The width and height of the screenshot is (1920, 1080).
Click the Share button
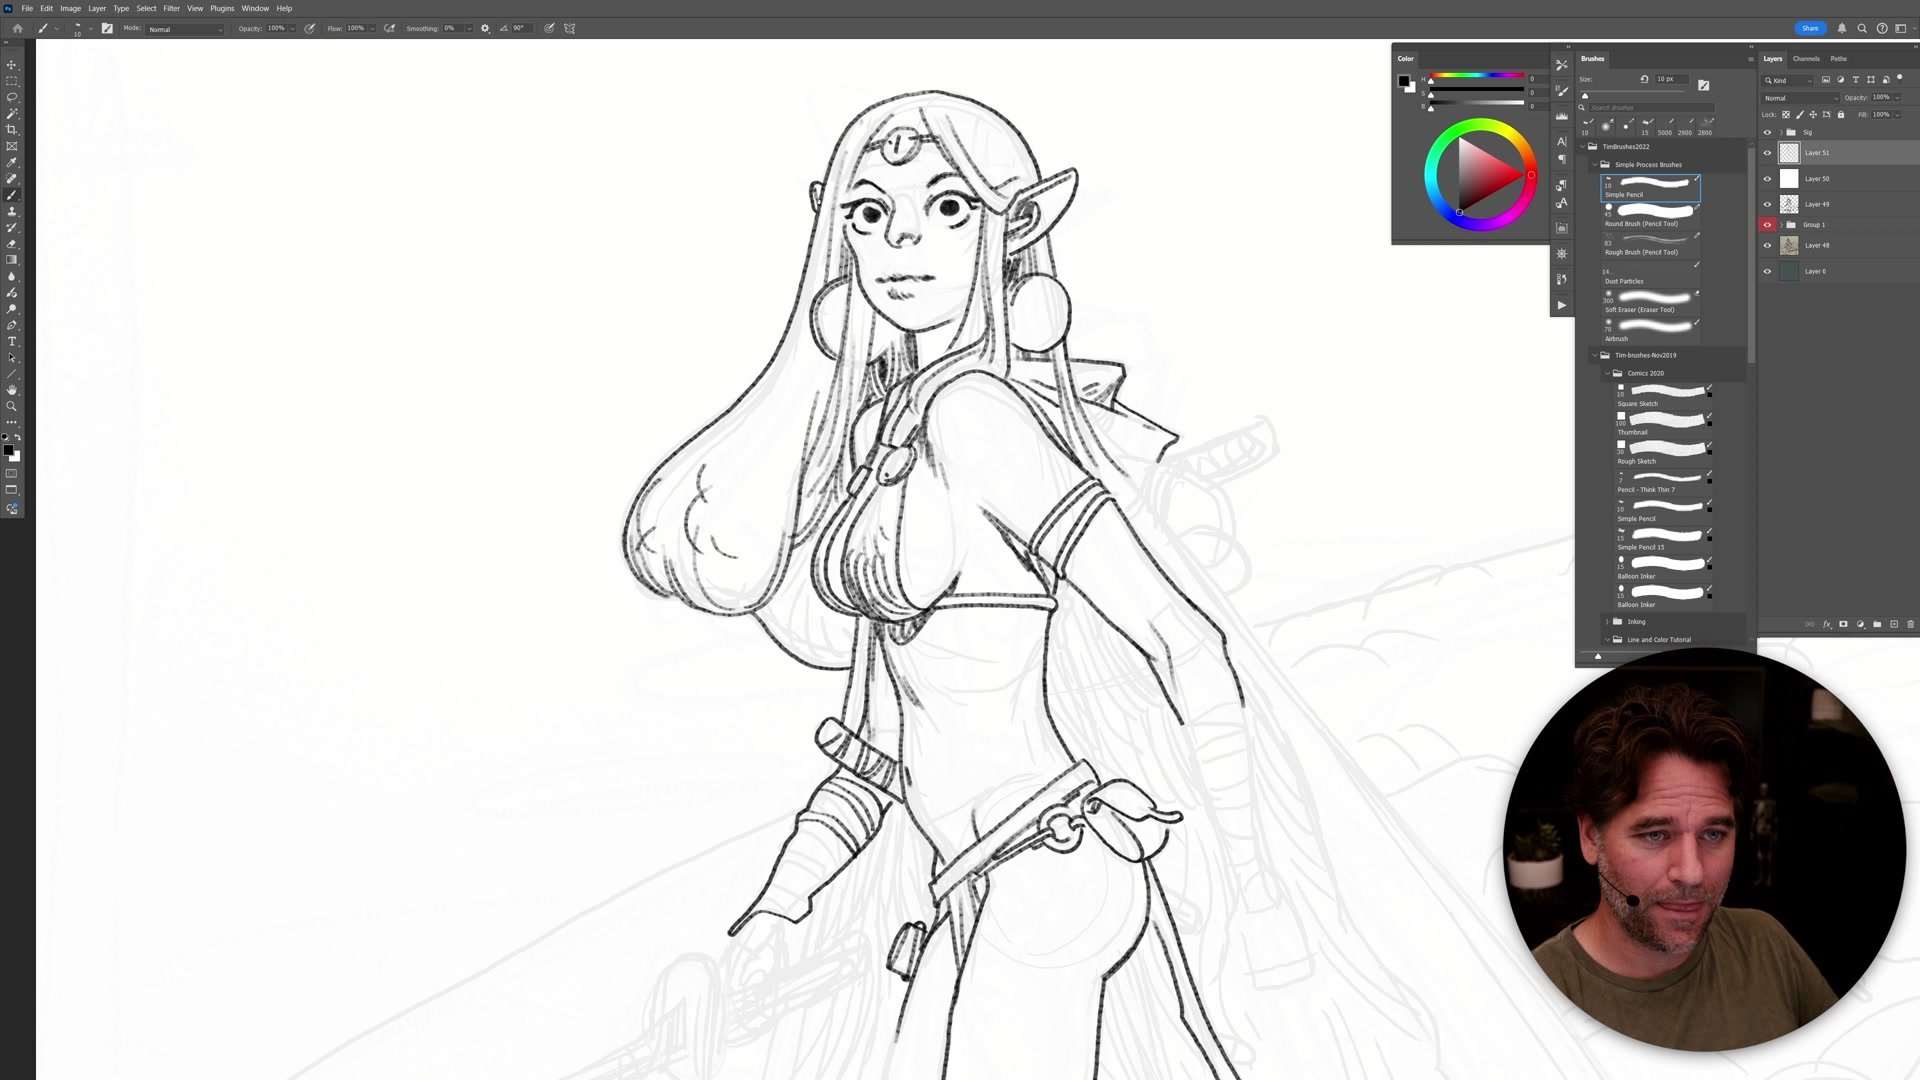click(x=1810, y=28)
